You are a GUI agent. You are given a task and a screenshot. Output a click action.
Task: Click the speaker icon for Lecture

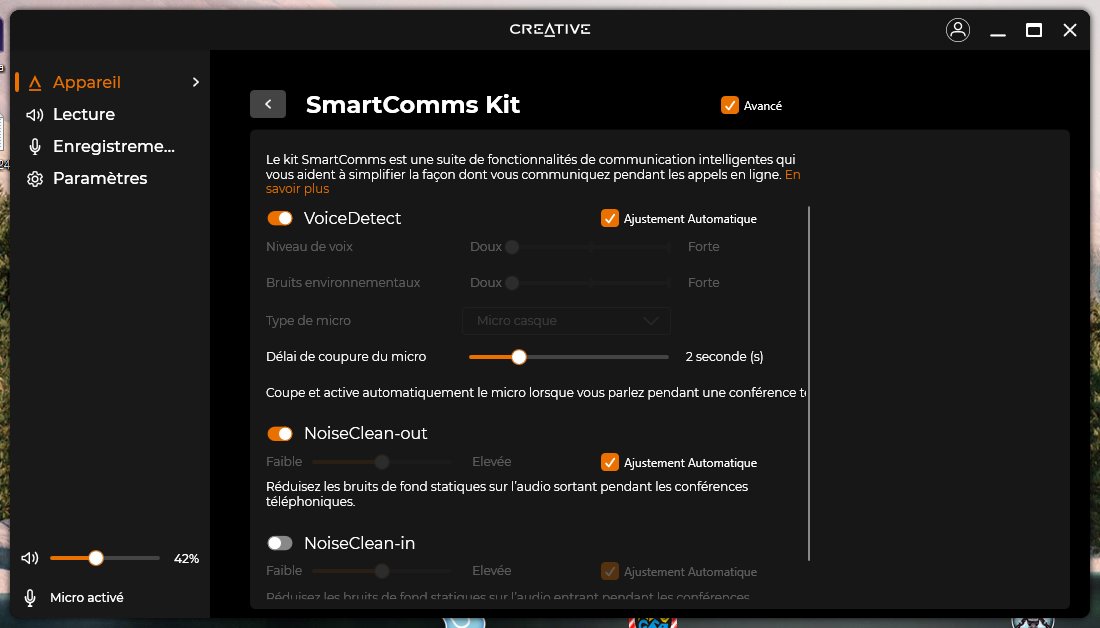35,115
